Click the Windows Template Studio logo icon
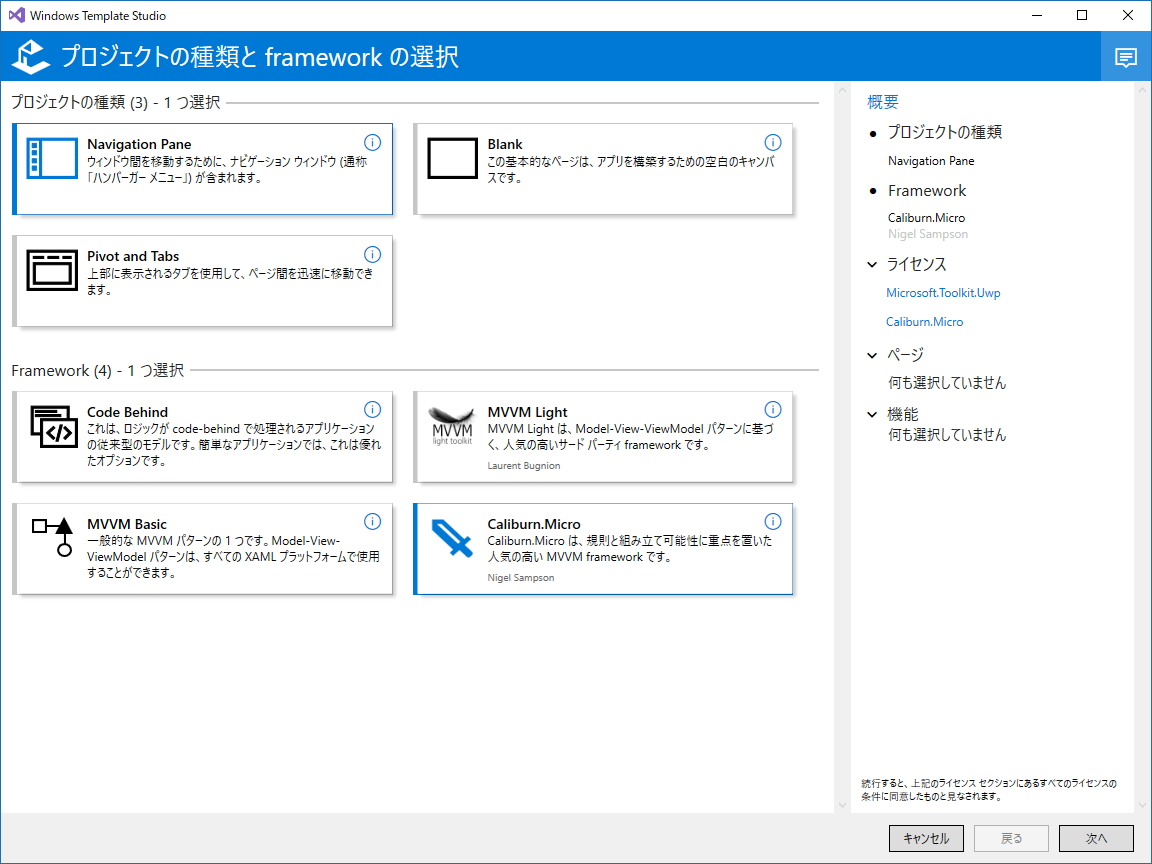The image size is (1152, 864). point(29,57)
